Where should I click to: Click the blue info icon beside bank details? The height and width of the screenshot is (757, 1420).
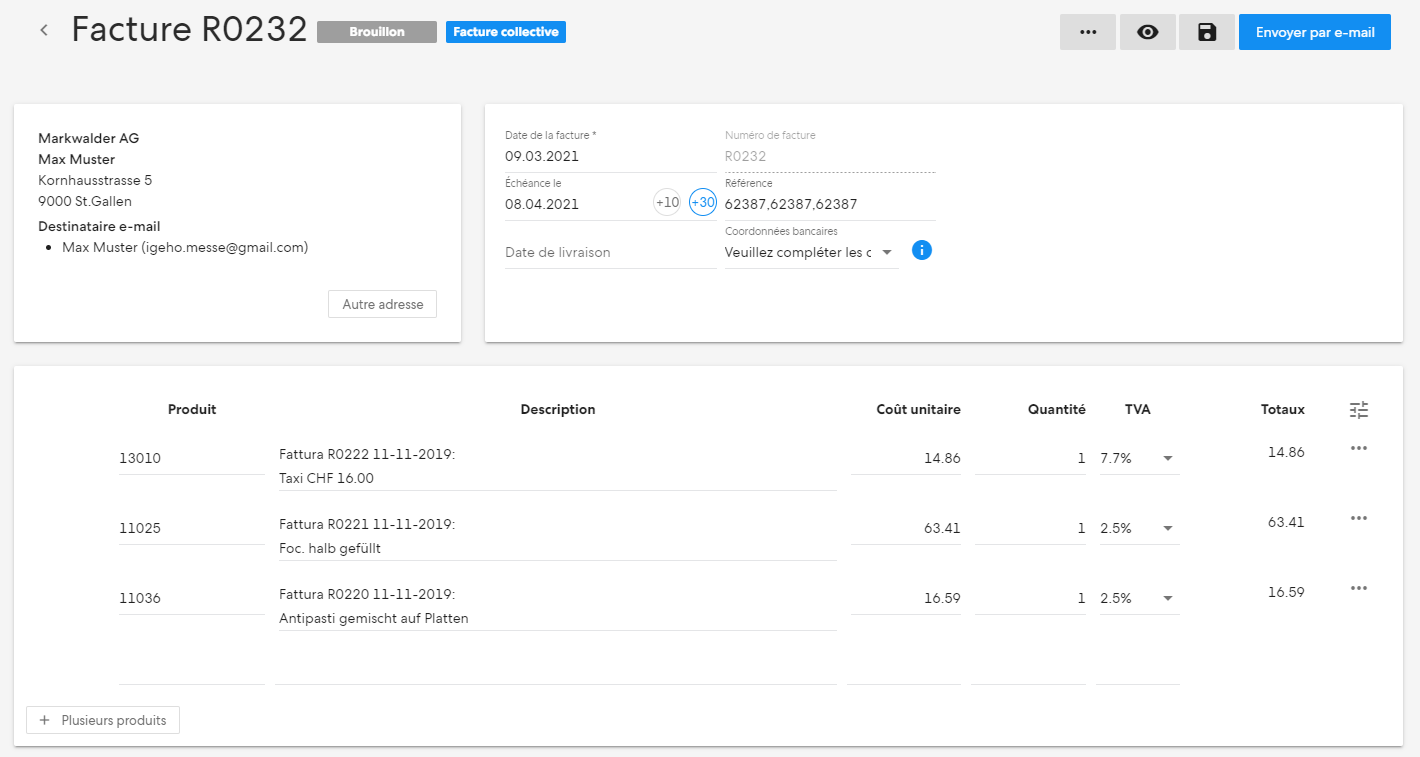922,250
